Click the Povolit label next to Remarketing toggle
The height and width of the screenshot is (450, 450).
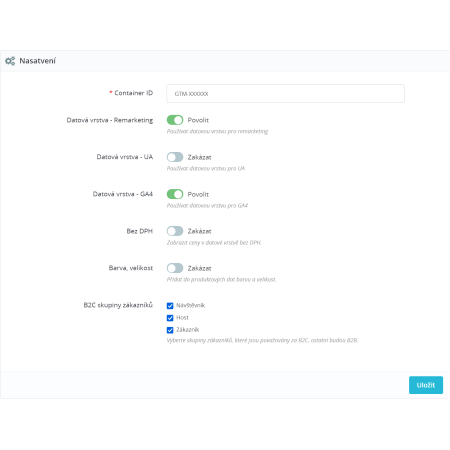(198, 120)
